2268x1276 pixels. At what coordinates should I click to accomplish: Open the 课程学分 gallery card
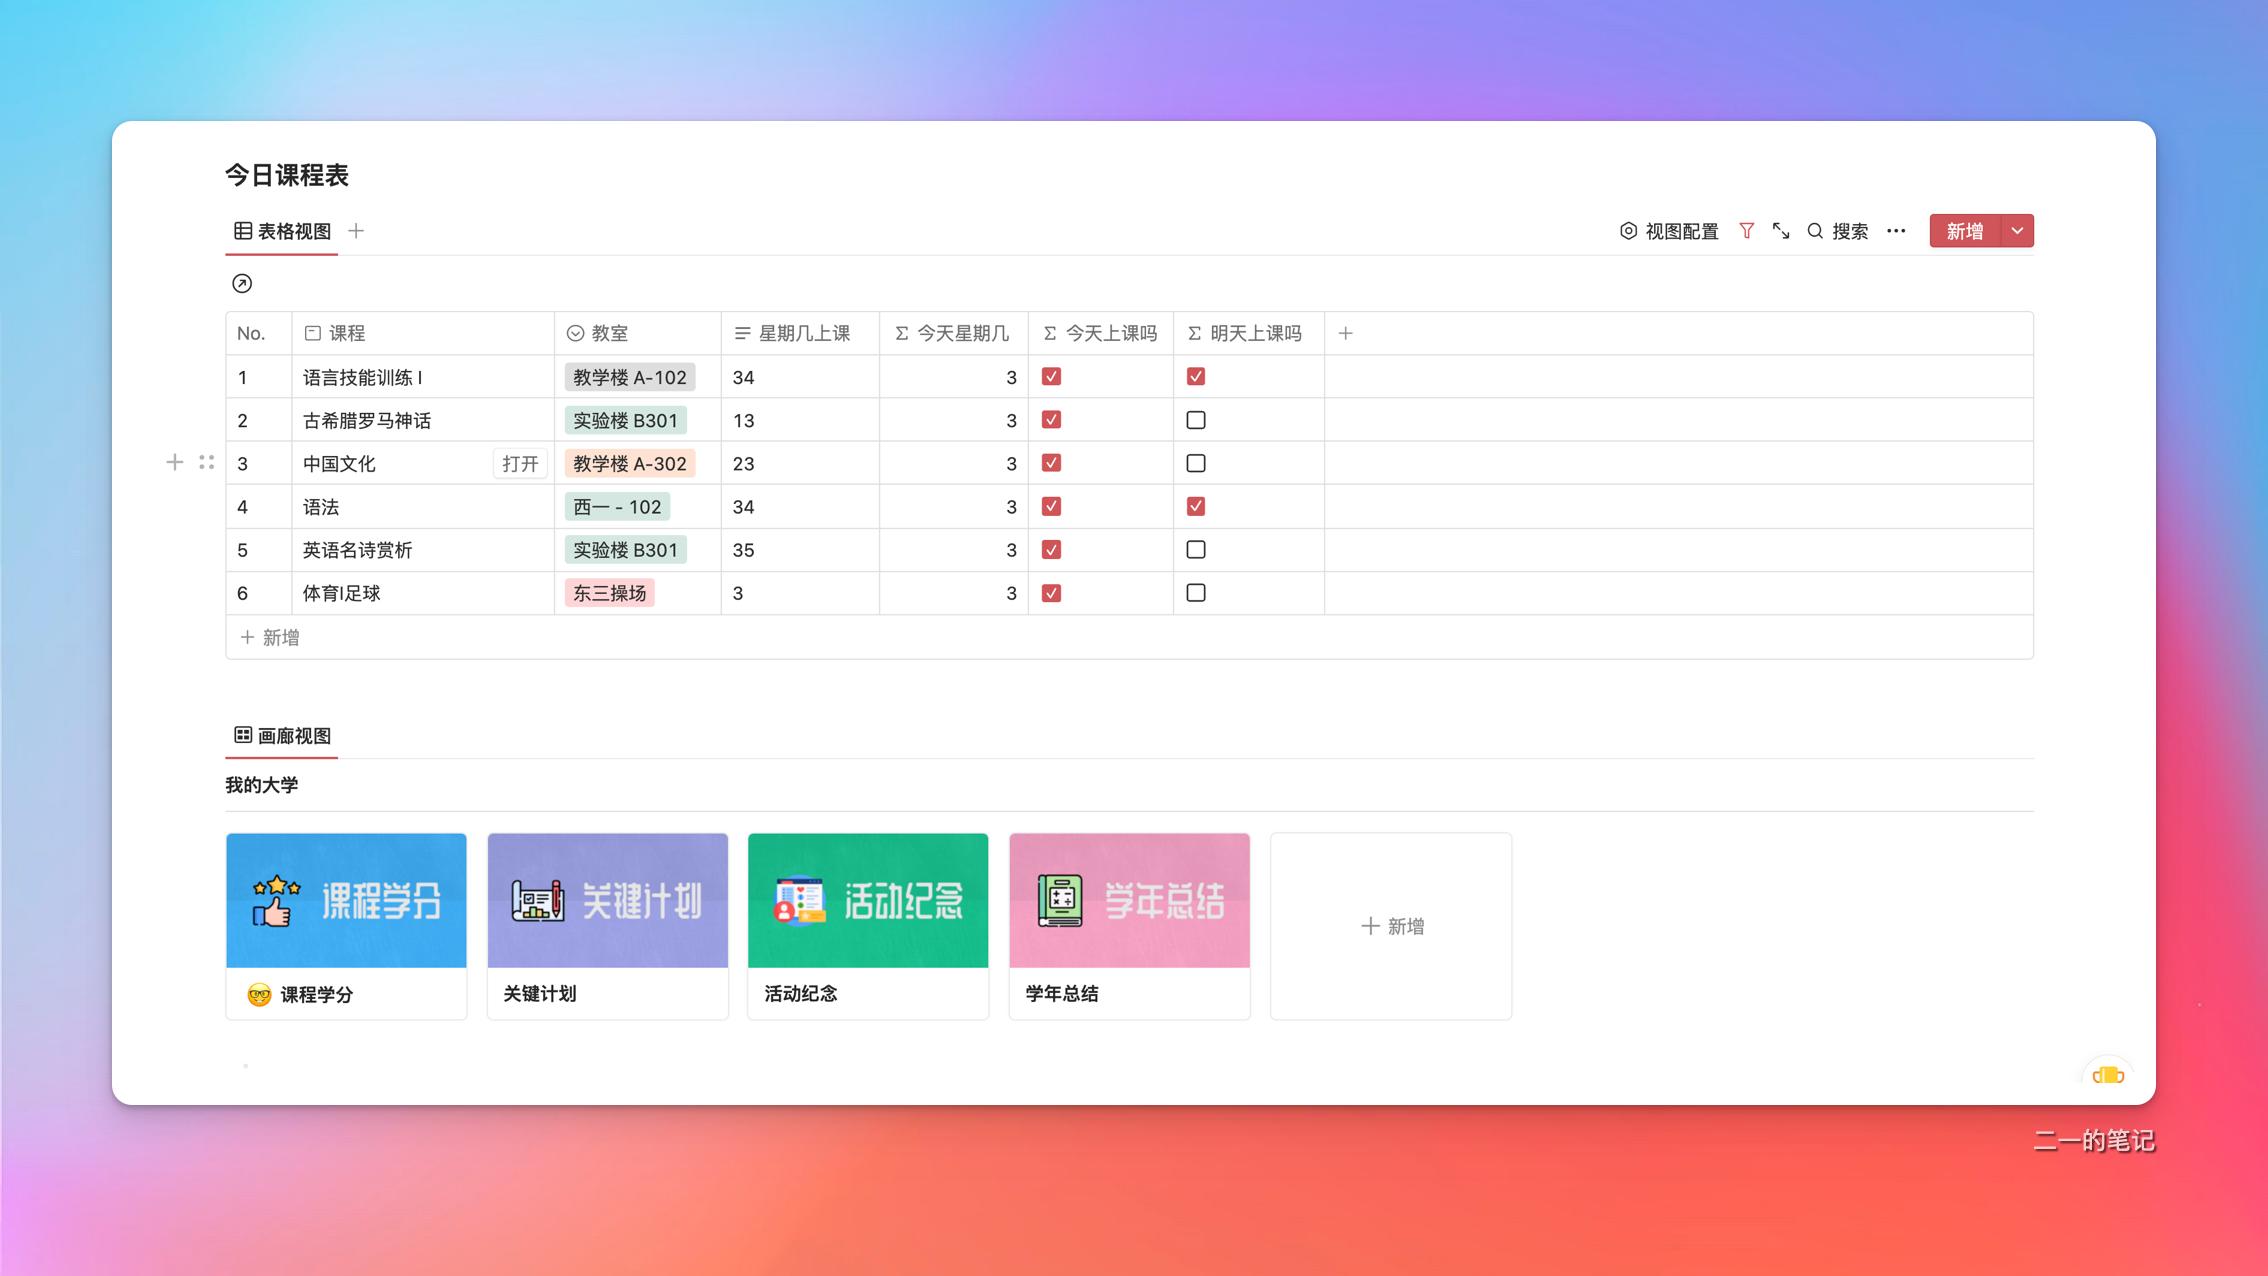[346, 900]
